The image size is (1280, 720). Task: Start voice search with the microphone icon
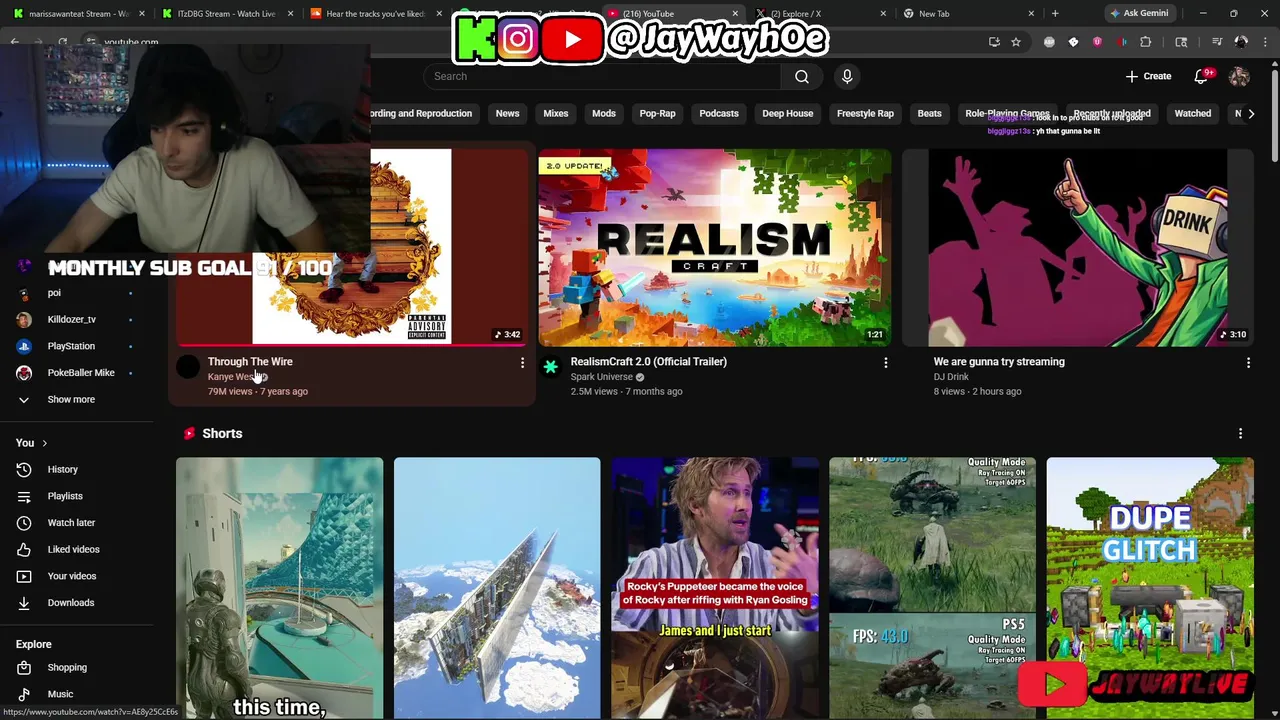[847, 76]
